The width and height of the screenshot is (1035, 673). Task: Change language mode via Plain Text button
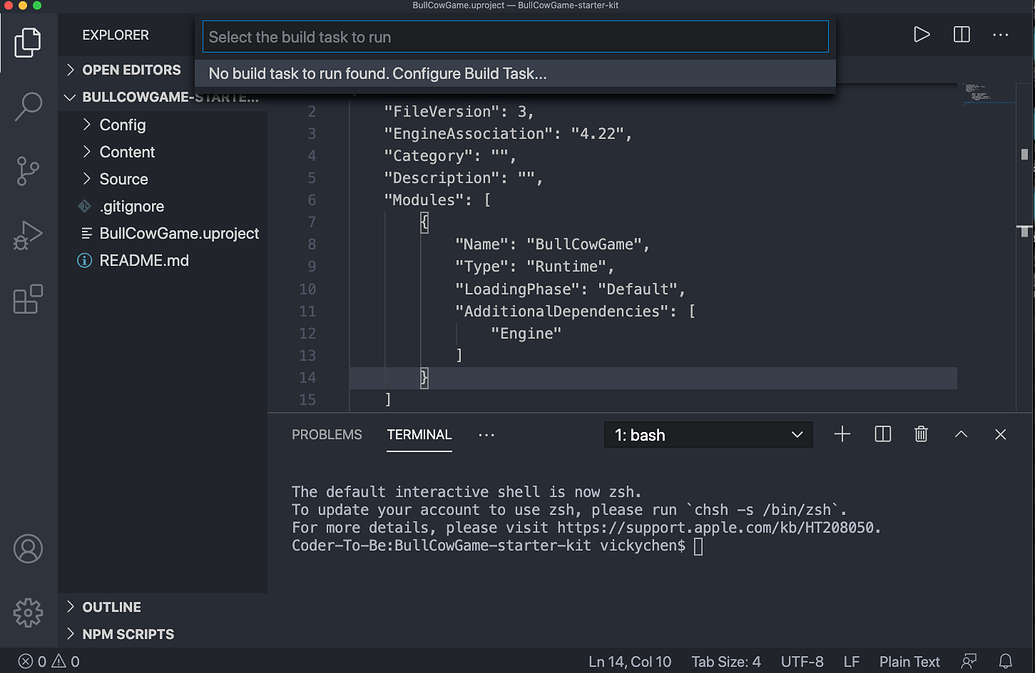coord(908,661)
